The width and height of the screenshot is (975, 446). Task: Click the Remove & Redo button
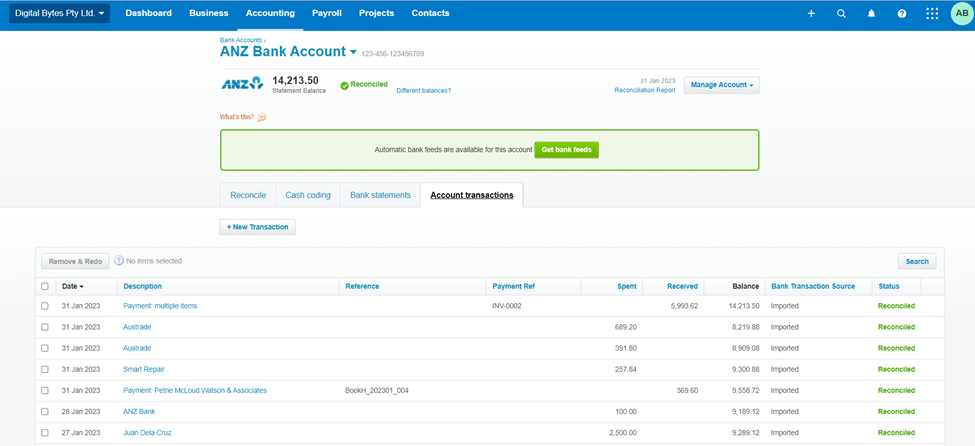click(75, 261)
